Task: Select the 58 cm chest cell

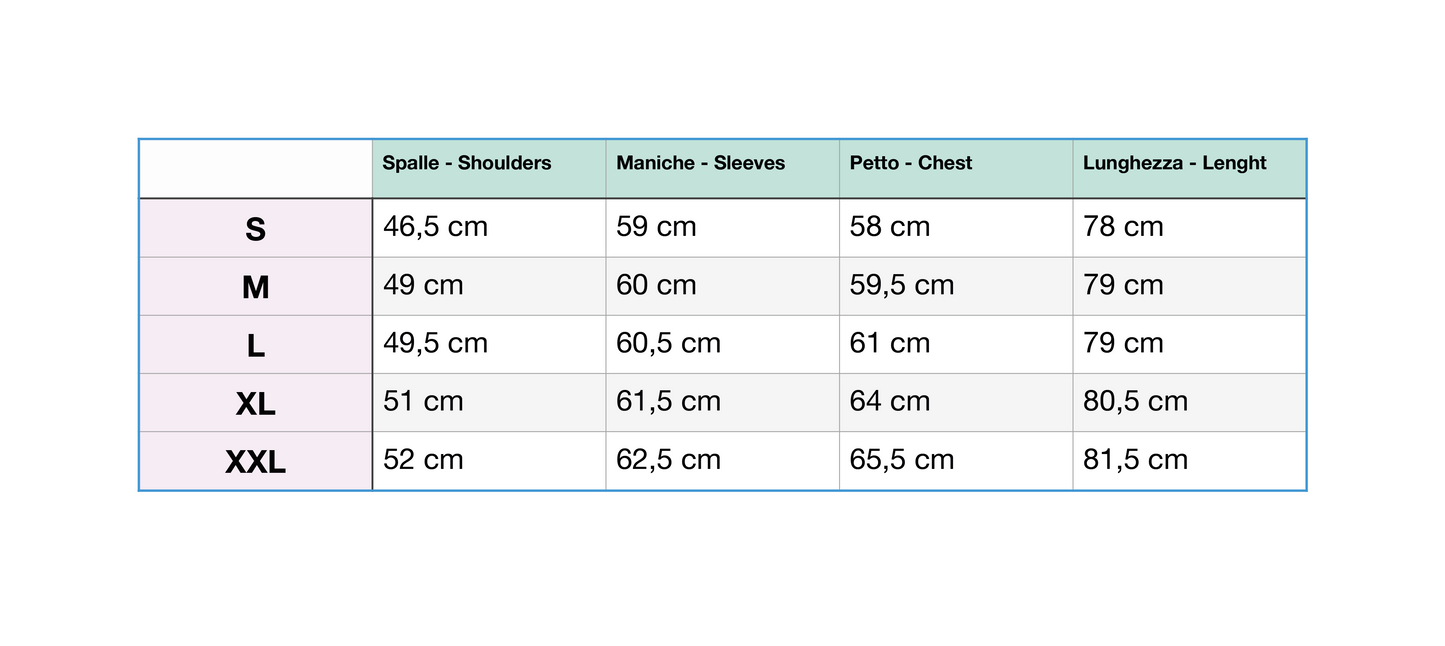Action: (x=890, y=227)
